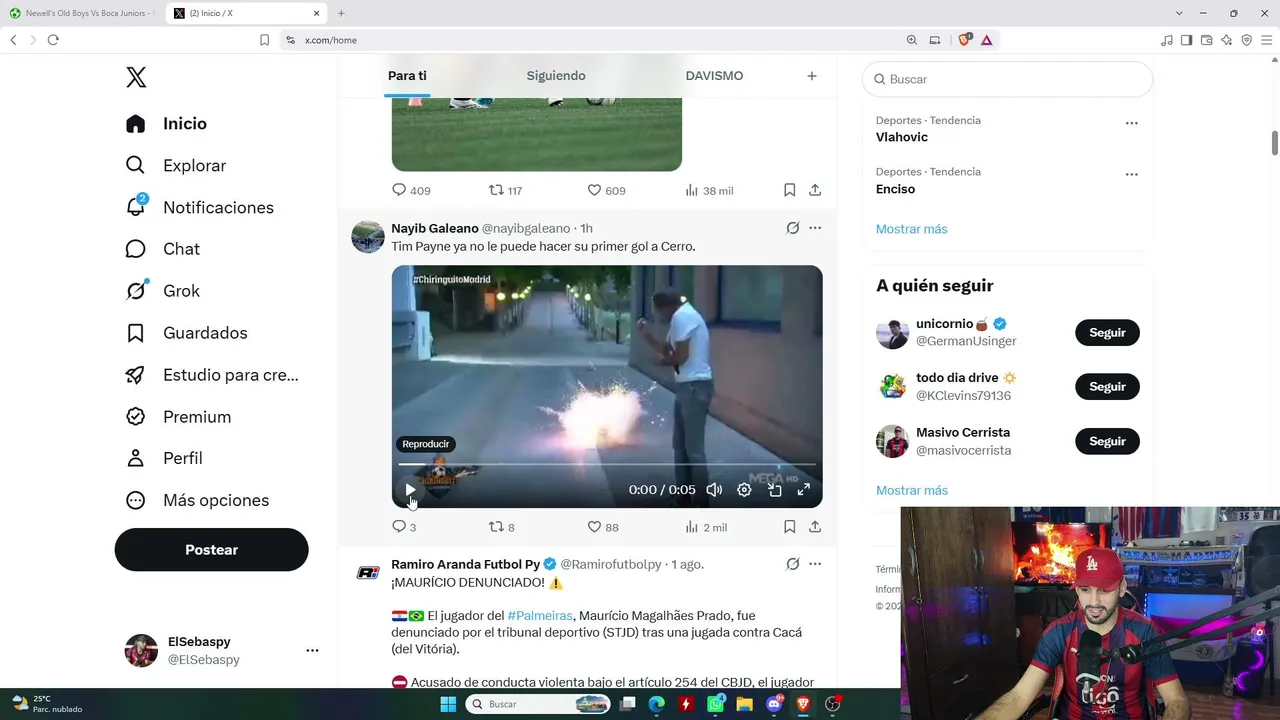Open Grok explain on Nayib Galeano post
The height and width of the screenshot is (720, 1280).
pos(793,228)
